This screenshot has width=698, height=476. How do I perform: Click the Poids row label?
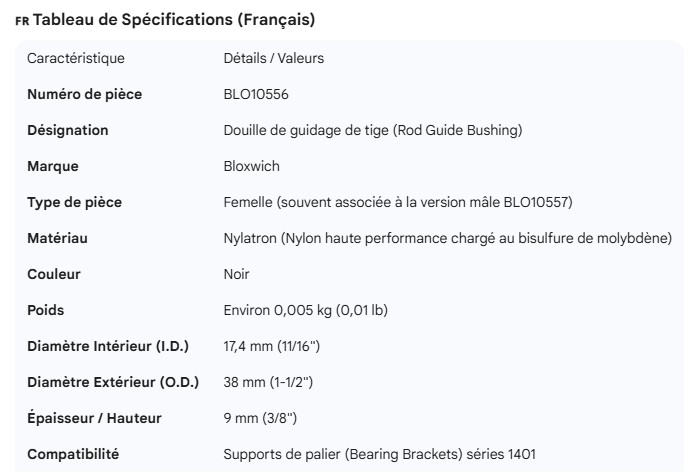46,310
